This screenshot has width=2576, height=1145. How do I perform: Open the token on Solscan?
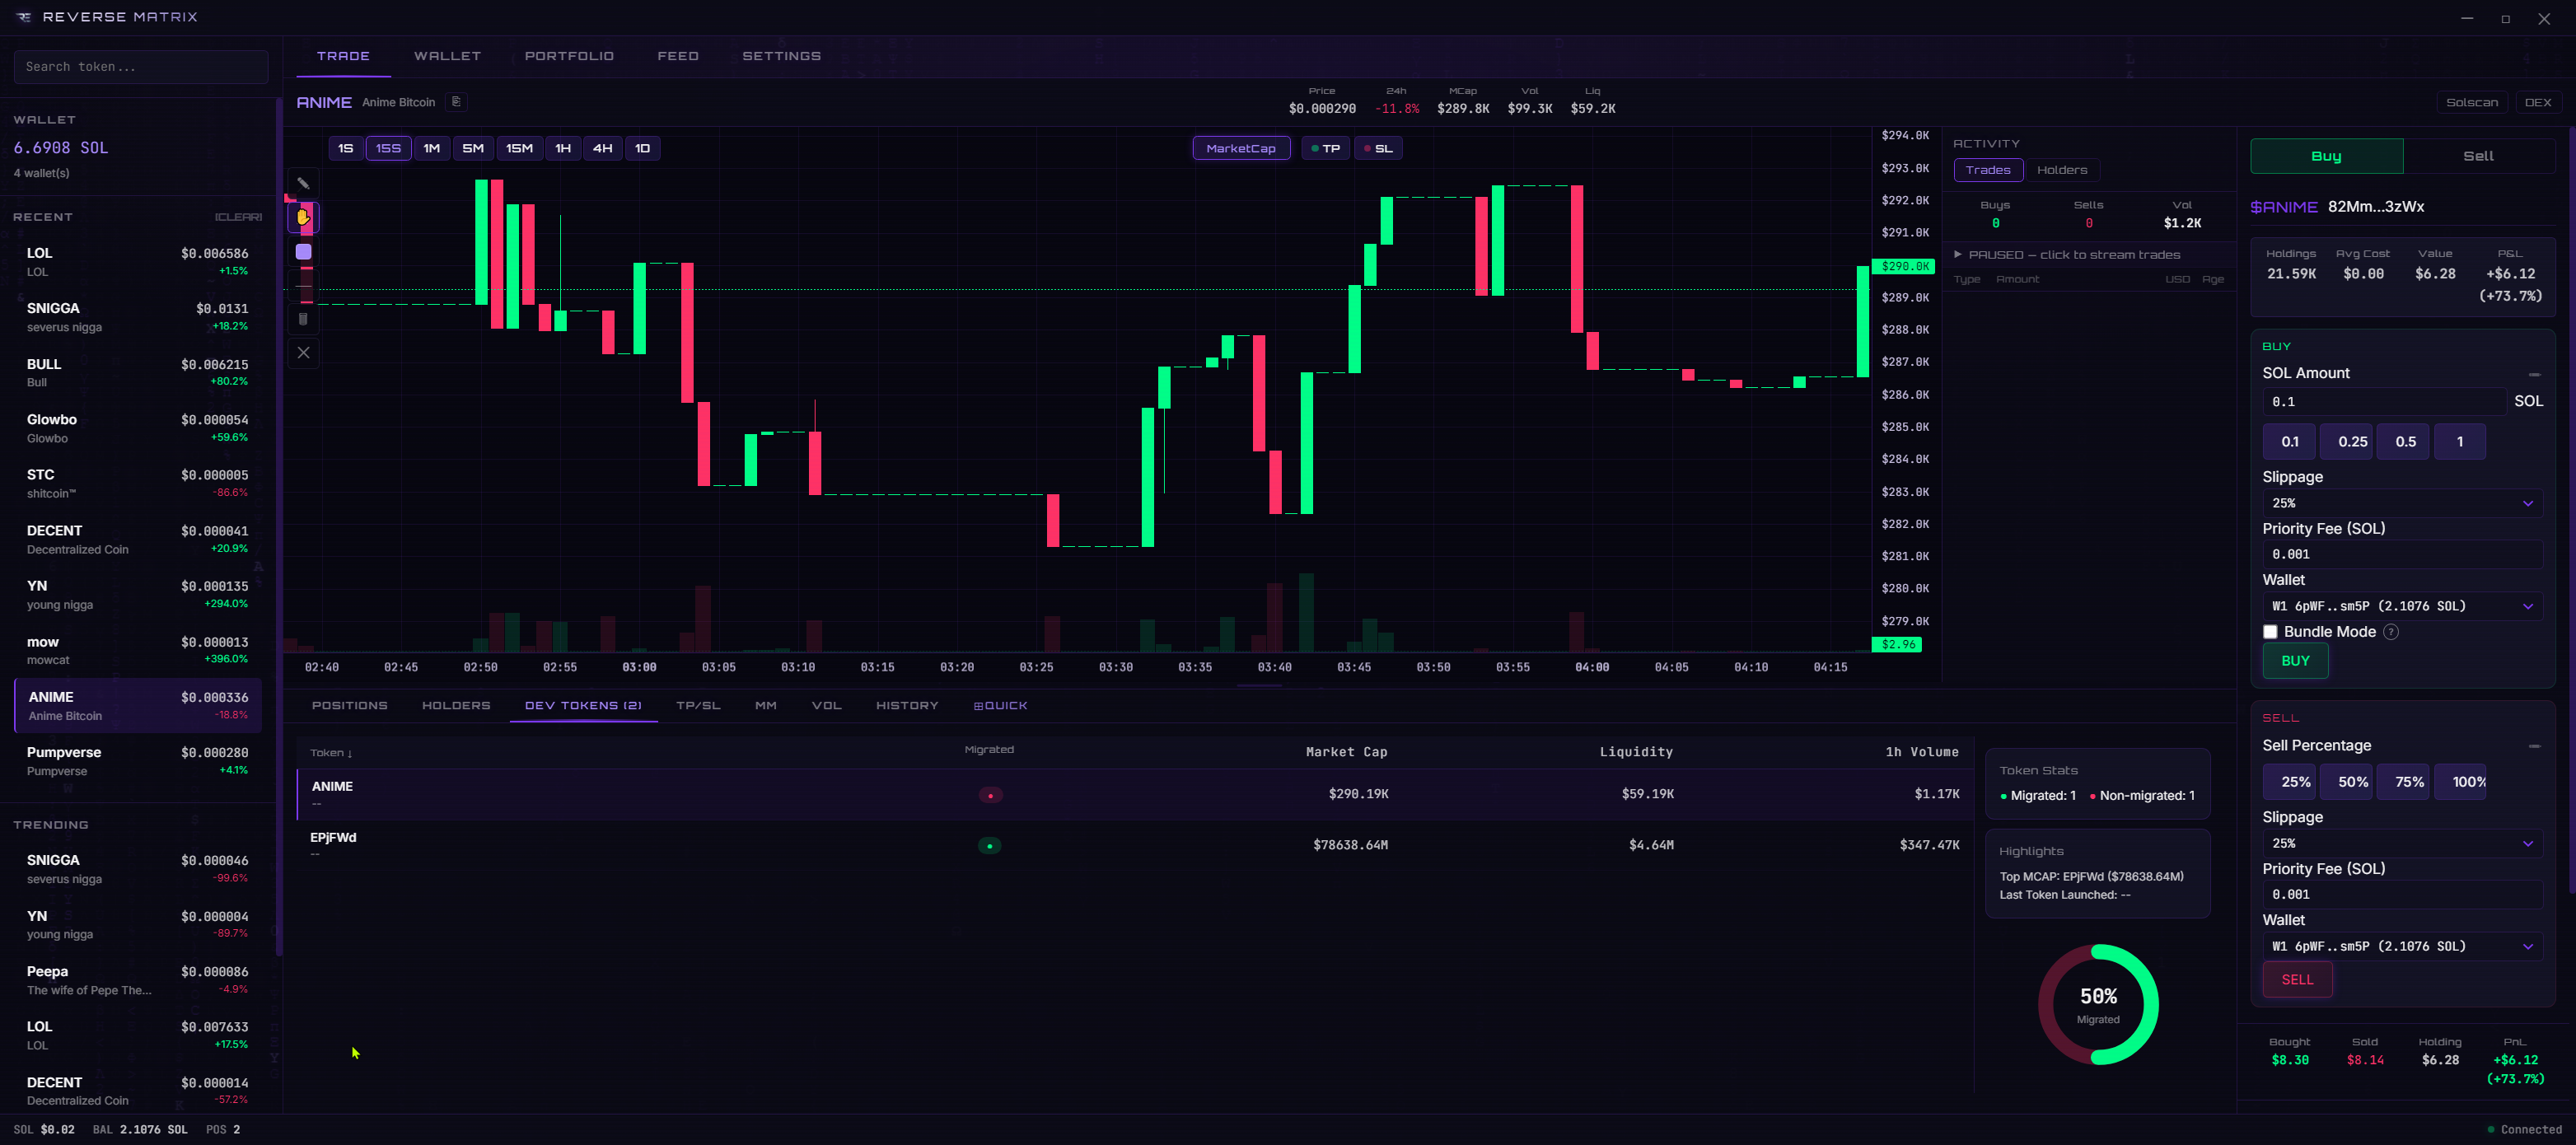[2472, 102]
